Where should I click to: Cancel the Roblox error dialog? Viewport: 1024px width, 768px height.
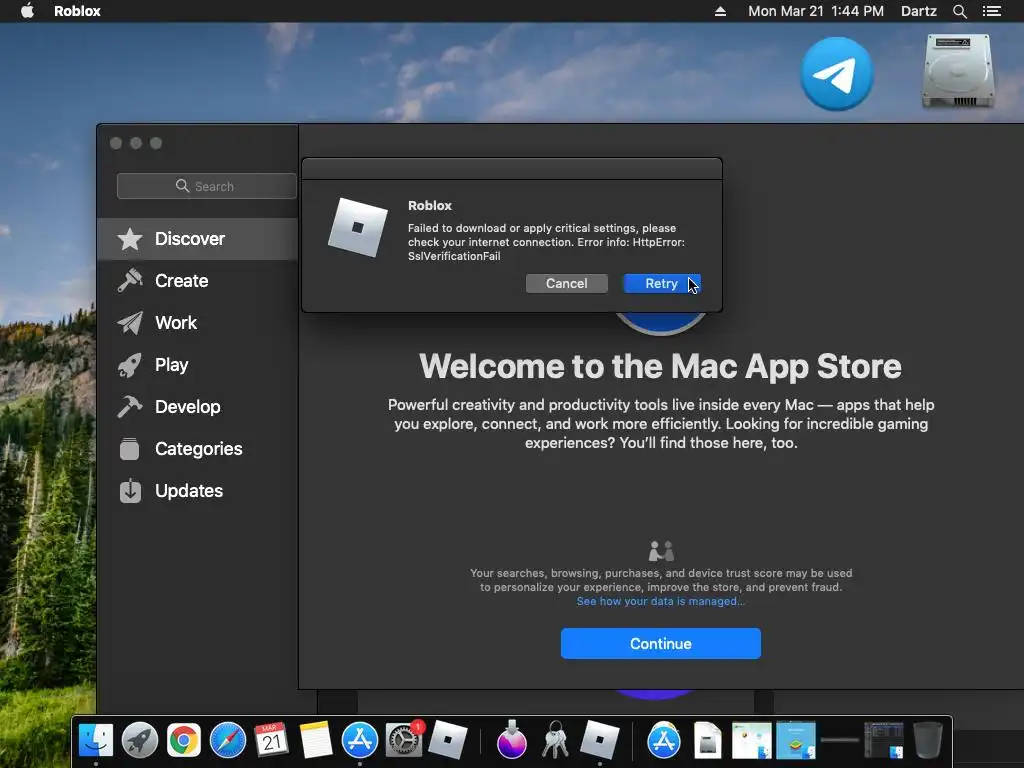[x=566, y=283]
